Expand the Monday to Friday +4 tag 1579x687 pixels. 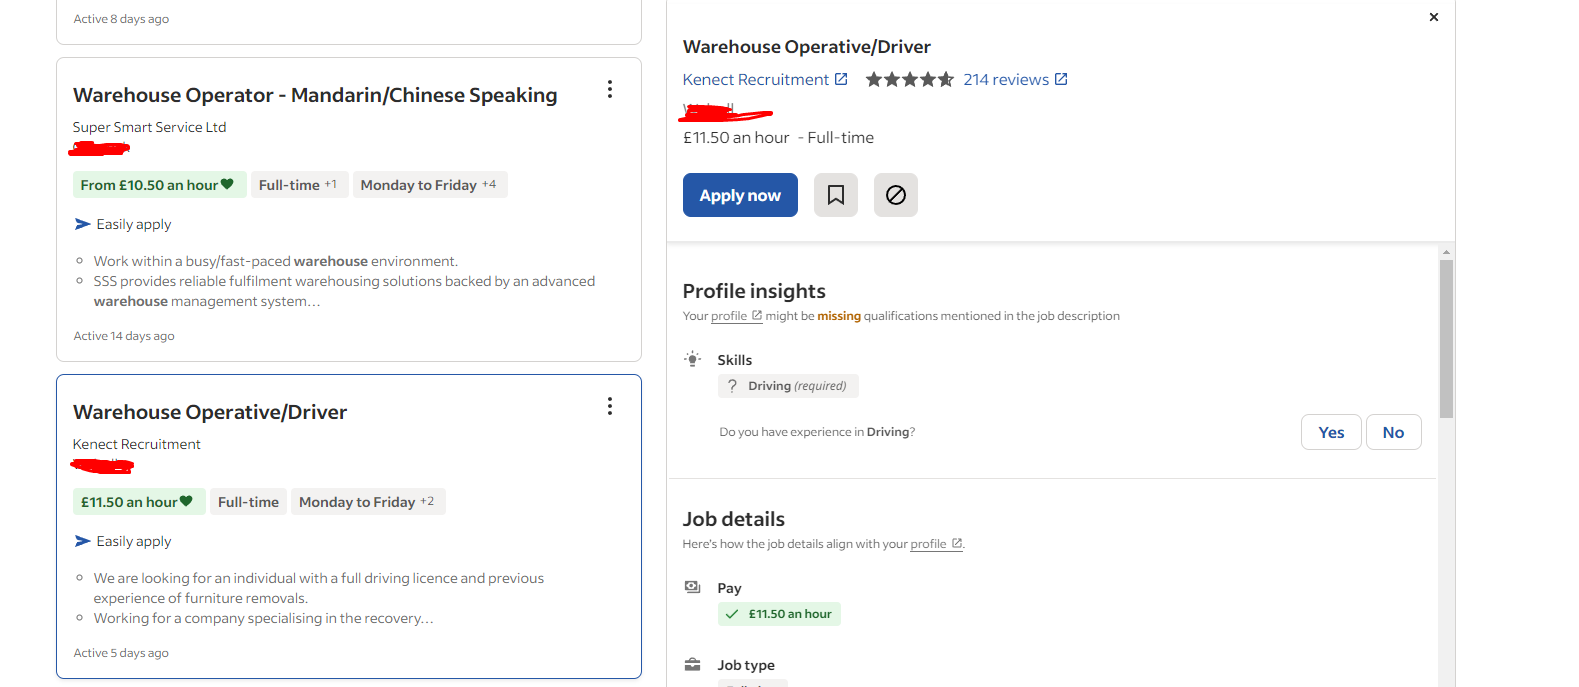[430, 185]
